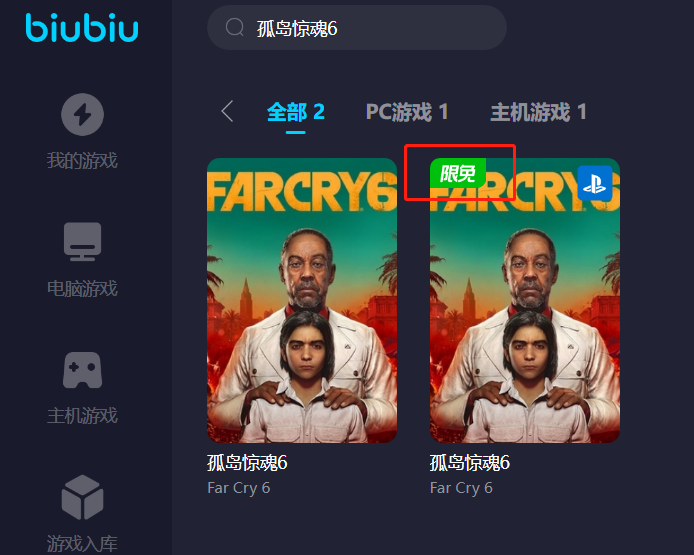Click the first 孤岛惊魂6 title text
The width and height of the screenshot is (694, 555).
[247, 463]
